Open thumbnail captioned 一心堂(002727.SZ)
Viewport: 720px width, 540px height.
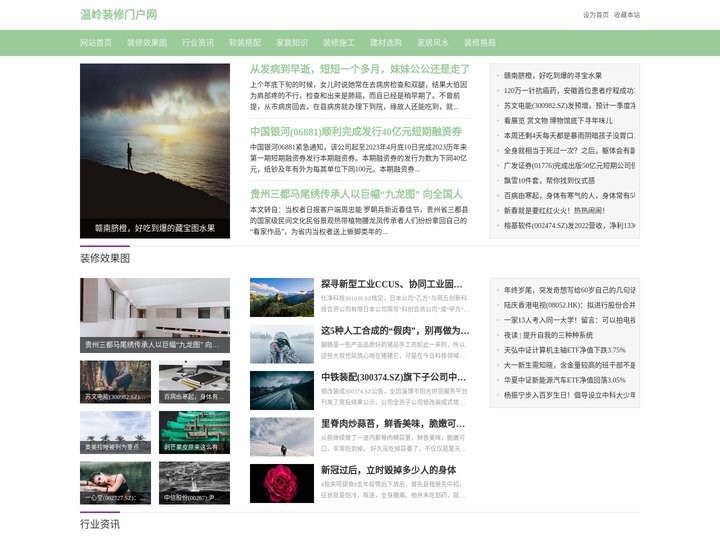click(115, 483)
